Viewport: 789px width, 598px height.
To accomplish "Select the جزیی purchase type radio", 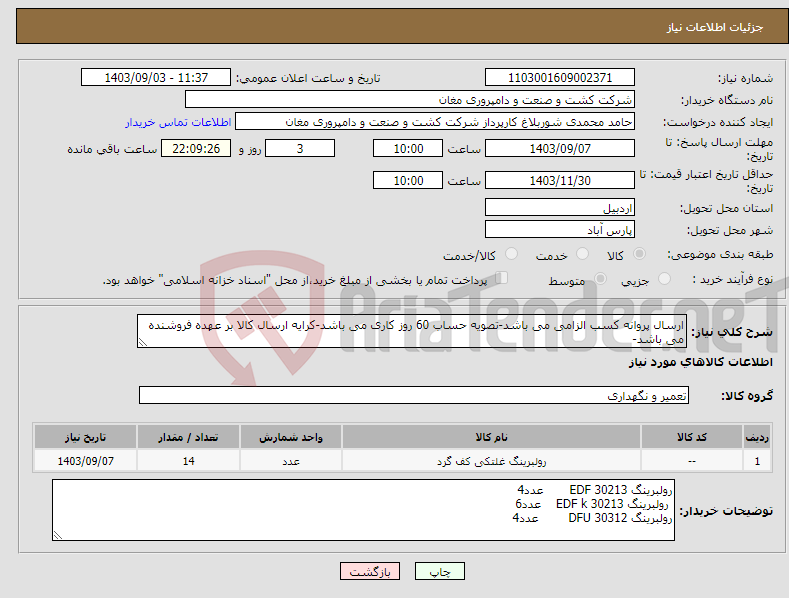I will (x=664, y=278).
